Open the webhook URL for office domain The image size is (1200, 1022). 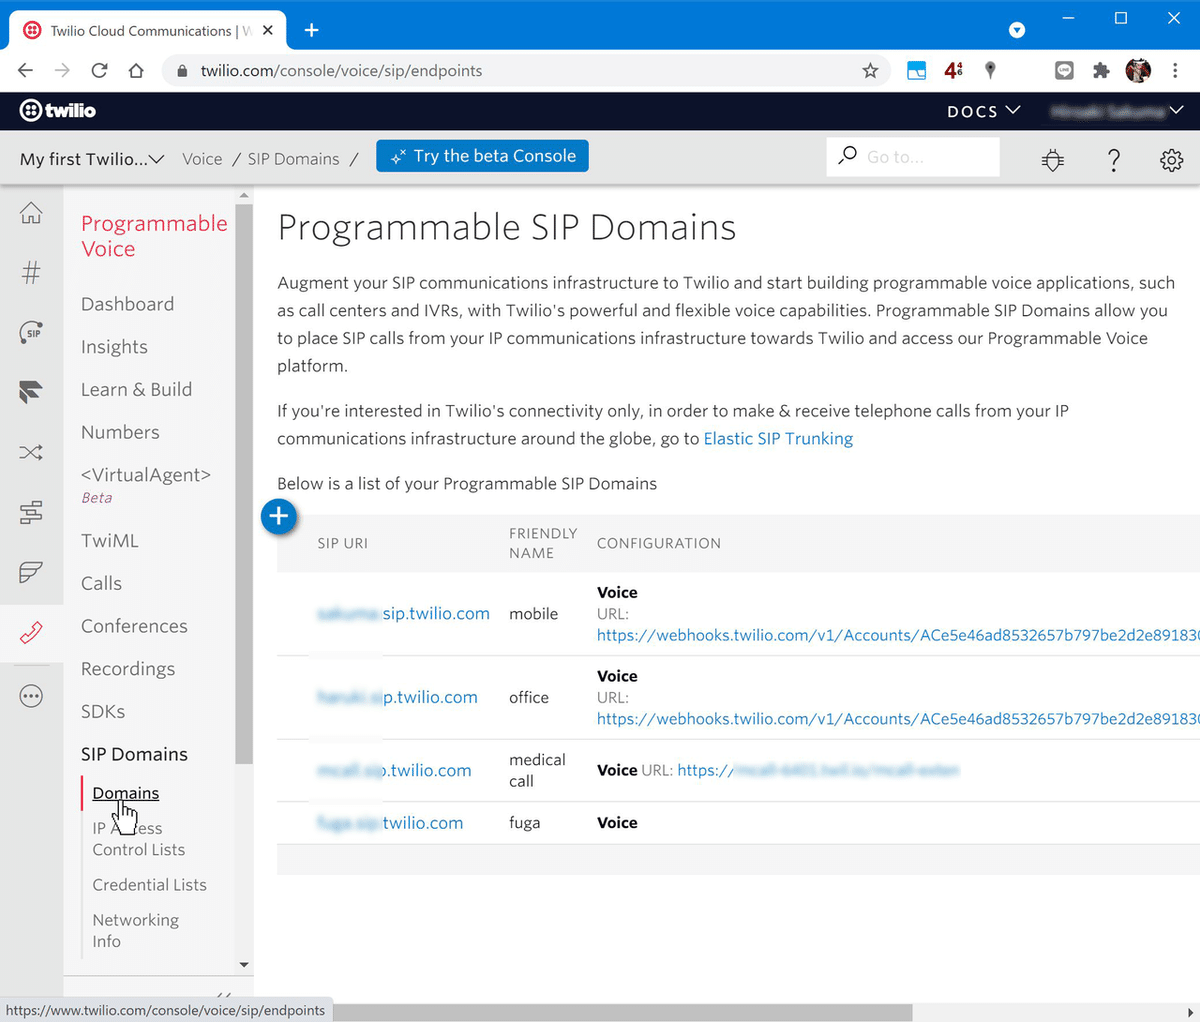(898, 719)
